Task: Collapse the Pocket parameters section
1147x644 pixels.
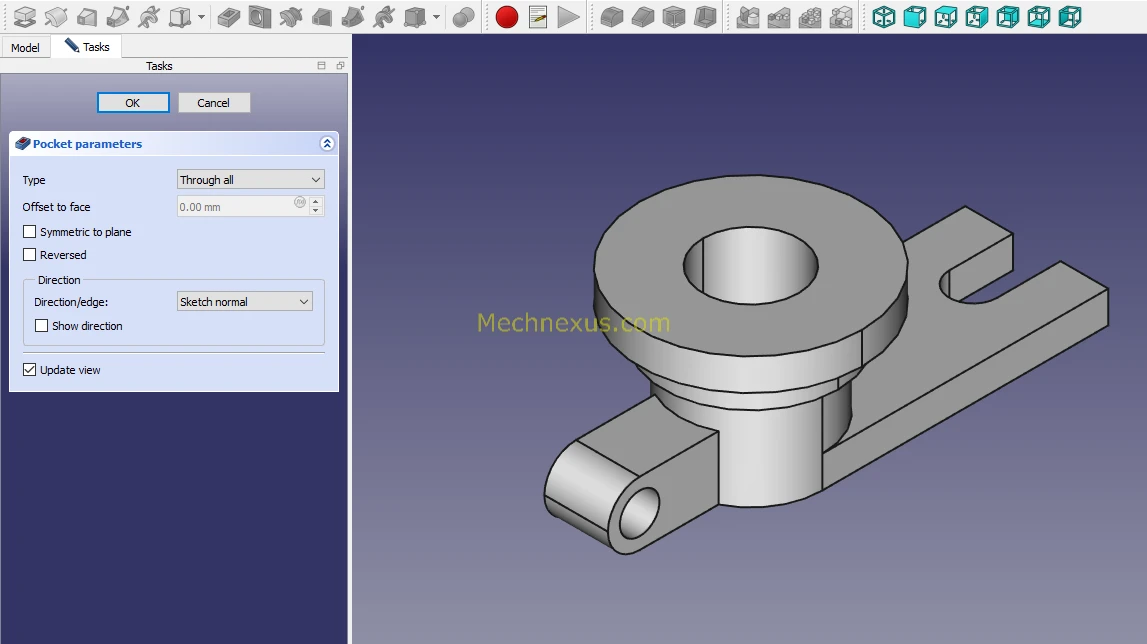Action: (x=327, y=144)
